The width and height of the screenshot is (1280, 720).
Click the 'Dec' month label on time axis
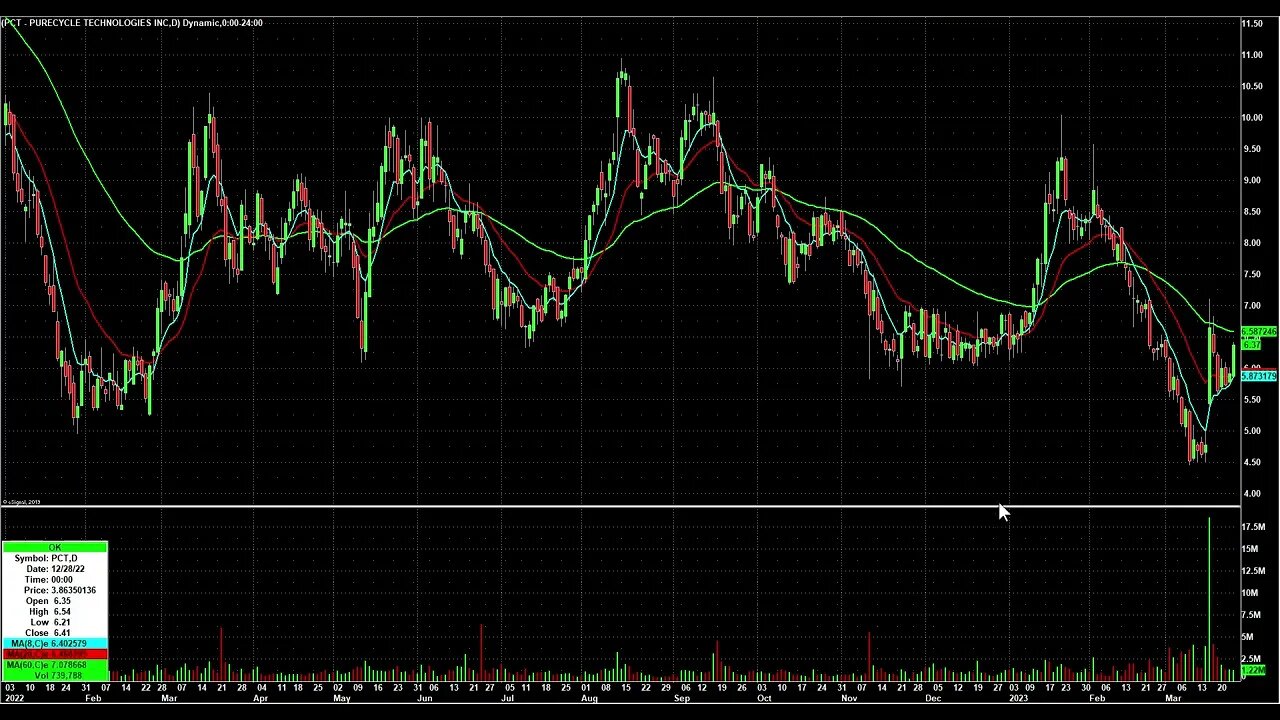click(932, 699)
